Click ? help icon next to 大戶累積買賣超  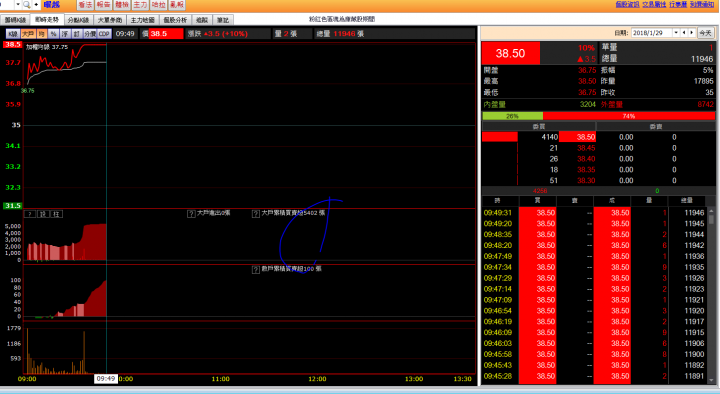[256, 214]
